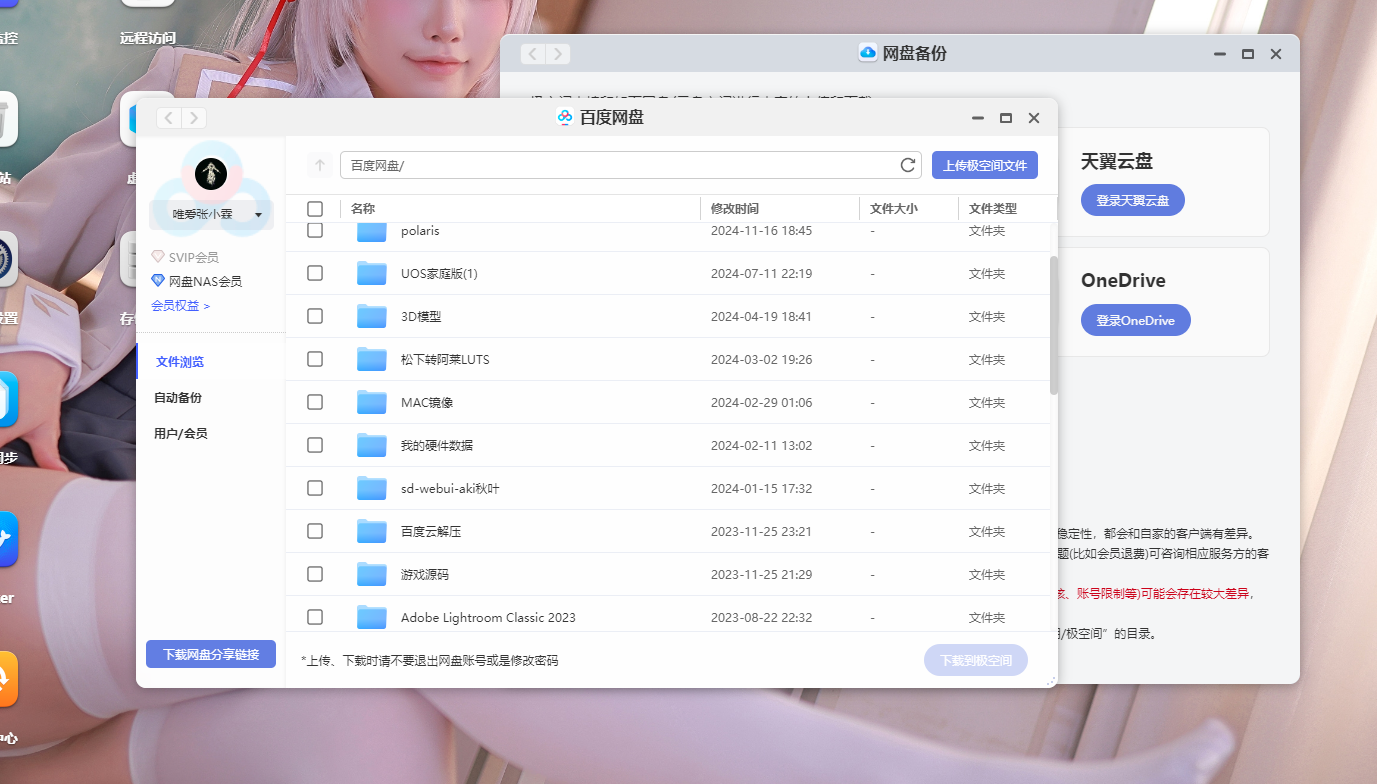Click the 百度网盘 logo in the title bar
The image size is (1377, 784).
click(565, 118)
